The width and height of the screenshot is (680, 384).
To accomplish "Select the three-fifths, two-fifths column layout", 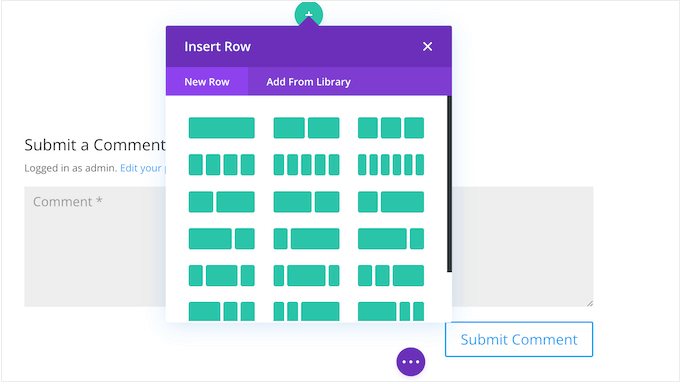I will coord(306,202).
